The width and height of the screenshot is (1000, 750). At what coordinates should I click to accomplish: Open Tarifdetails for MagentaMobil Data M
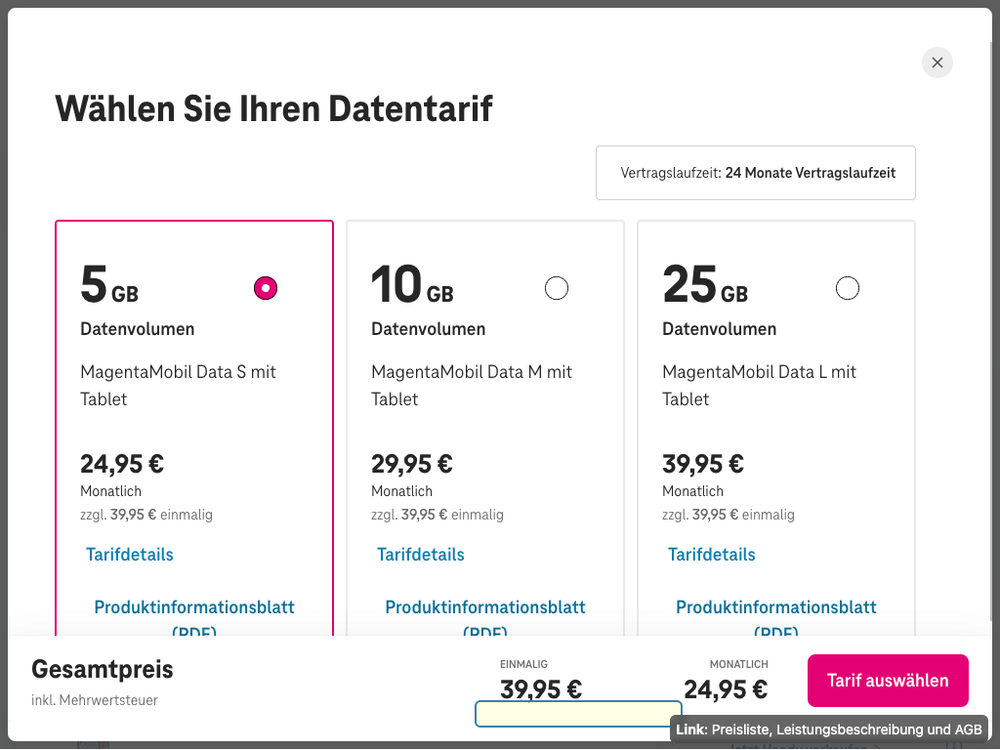421,554
